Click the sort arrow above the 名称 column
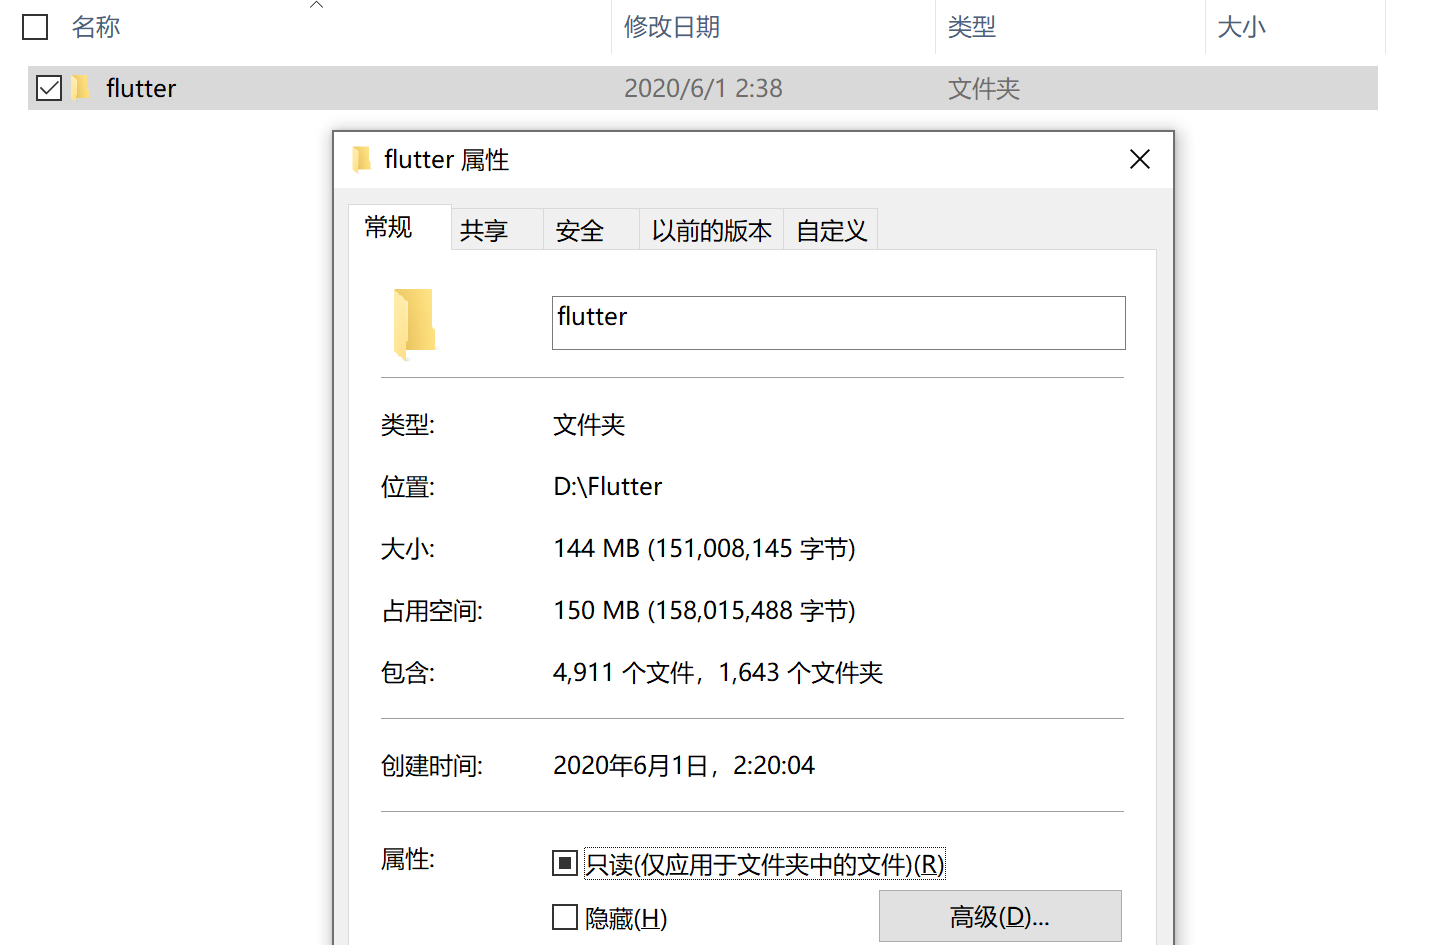Image resolution: width=1453 pixels, height=945 pixels. pyautogui.click(x=317, y=5)
